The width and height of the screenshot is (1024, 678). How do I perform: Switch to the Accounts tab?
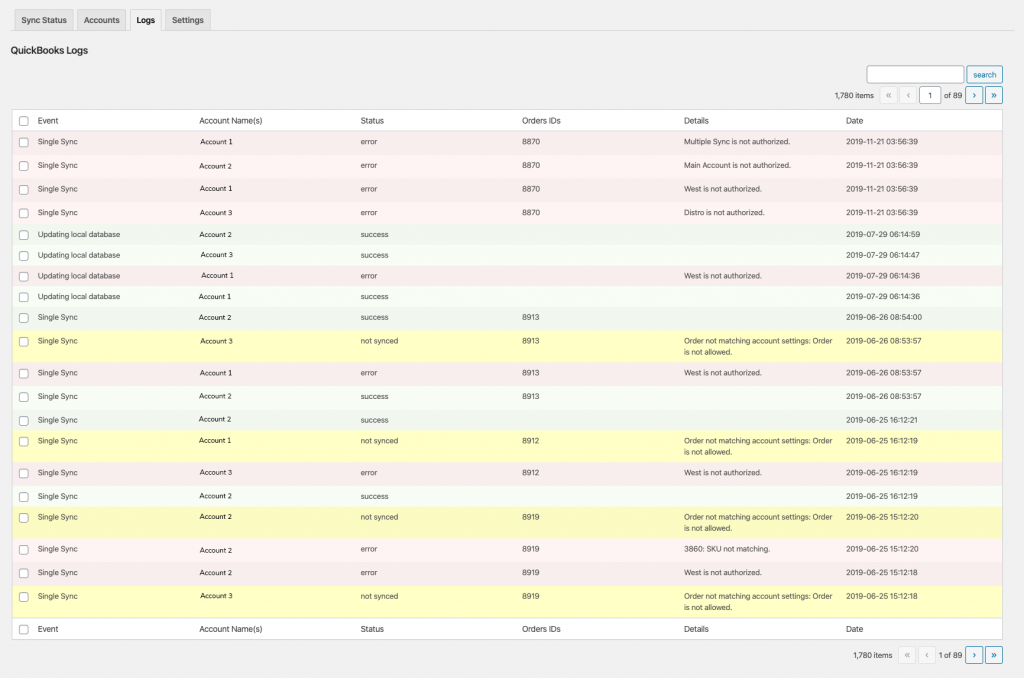click(101, 20)
